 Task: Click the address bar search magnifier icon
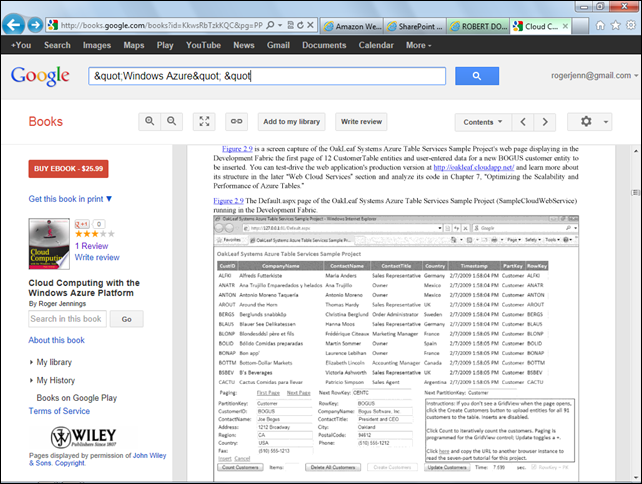pyautogui.click(x=270, y=25)
